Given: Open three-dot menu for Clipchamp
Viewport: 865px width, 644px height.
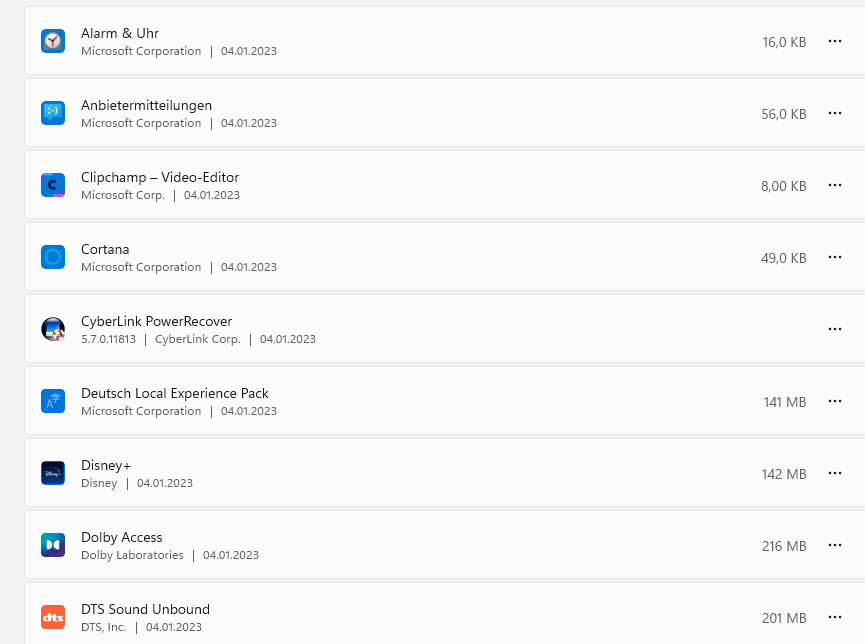Looking at the screenshot, I should tap(835, 185).
